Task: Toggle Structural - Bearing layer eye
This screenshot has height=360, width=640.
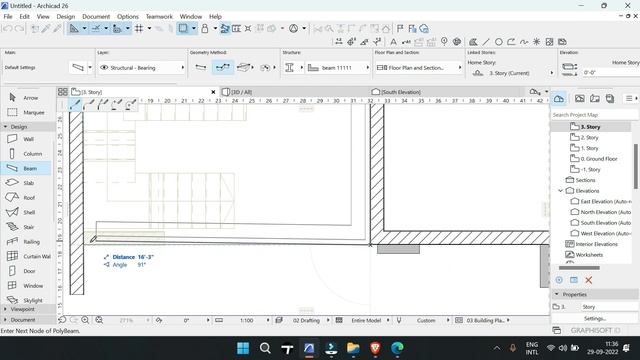Action: (104, 67)
